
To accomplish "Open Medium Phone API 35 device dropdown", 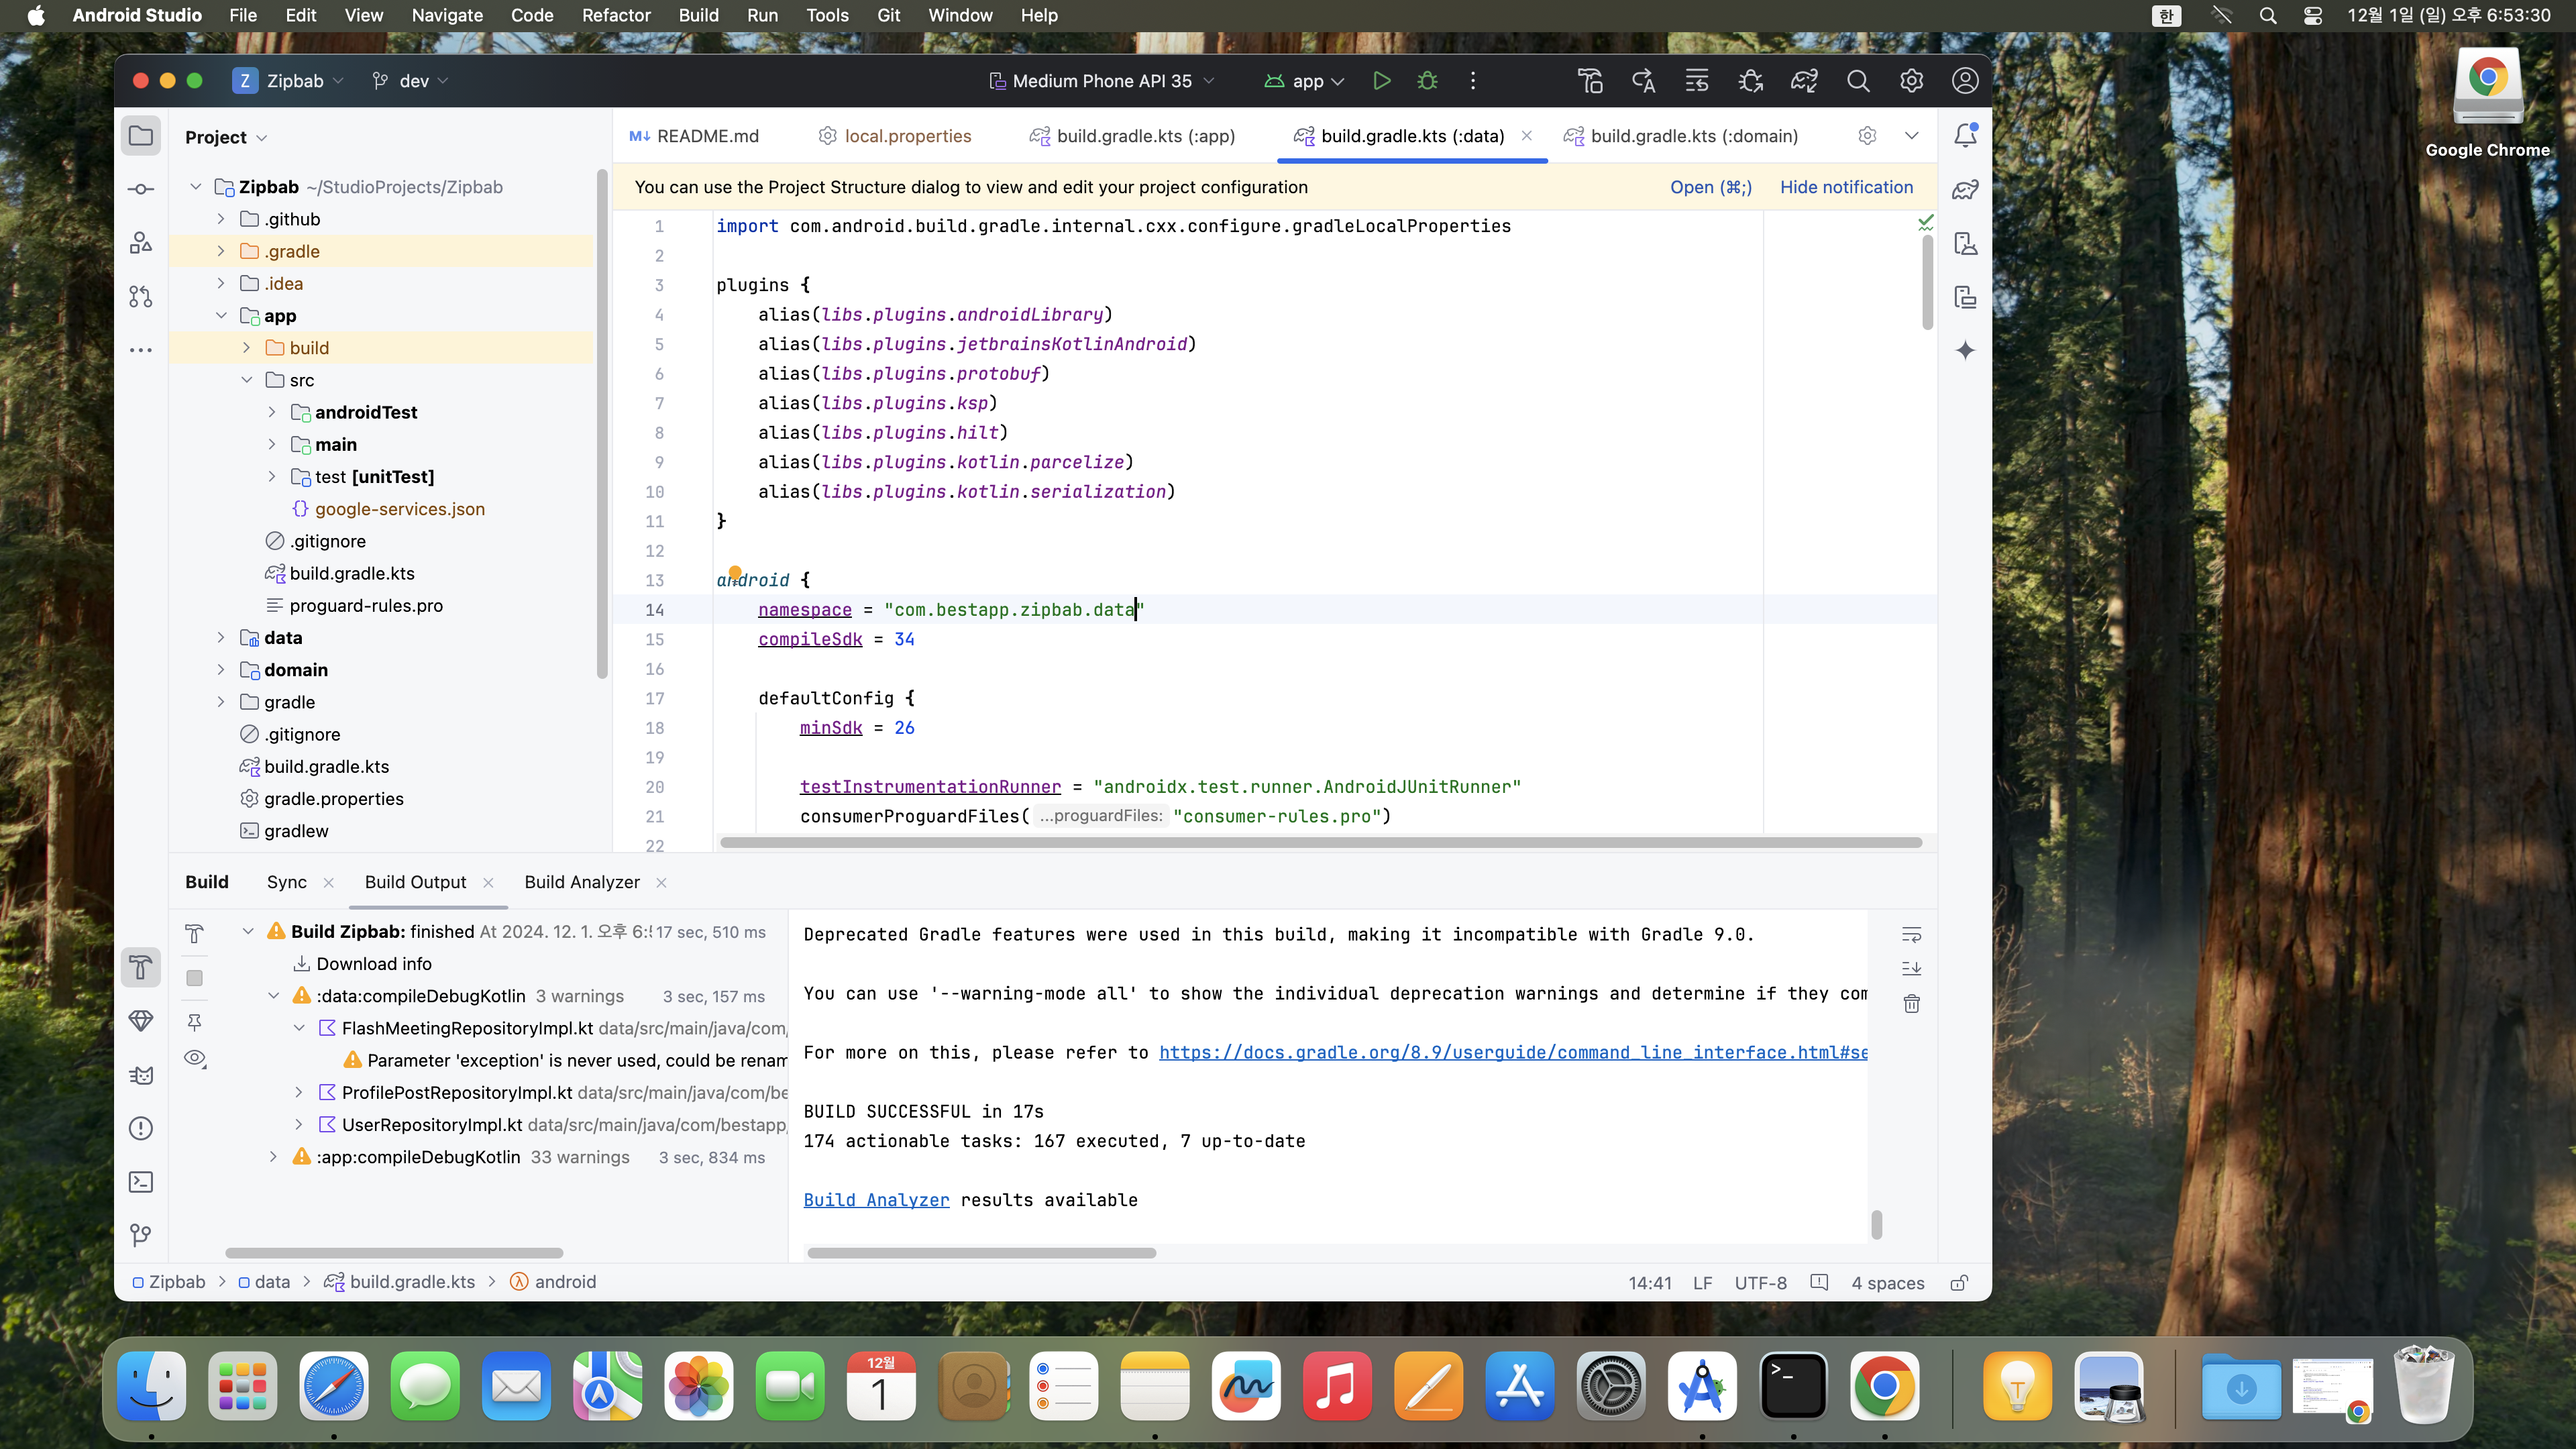I will click(x=1102, y=81).
